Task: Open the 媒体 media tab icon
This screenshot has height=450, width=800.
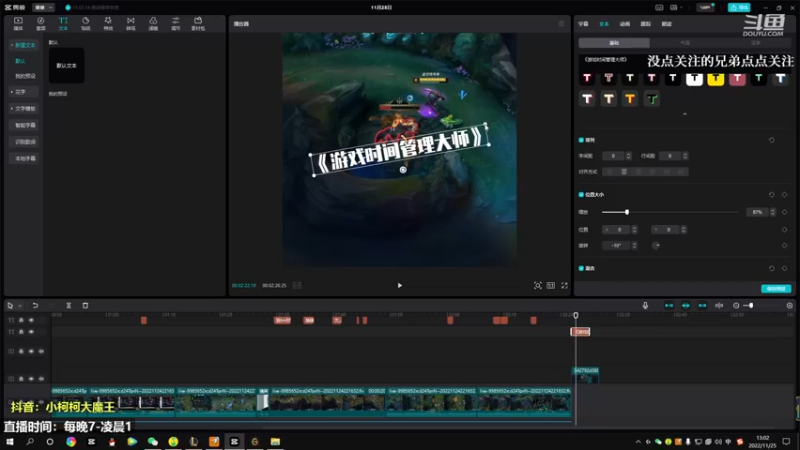Action: pos(18,23)
